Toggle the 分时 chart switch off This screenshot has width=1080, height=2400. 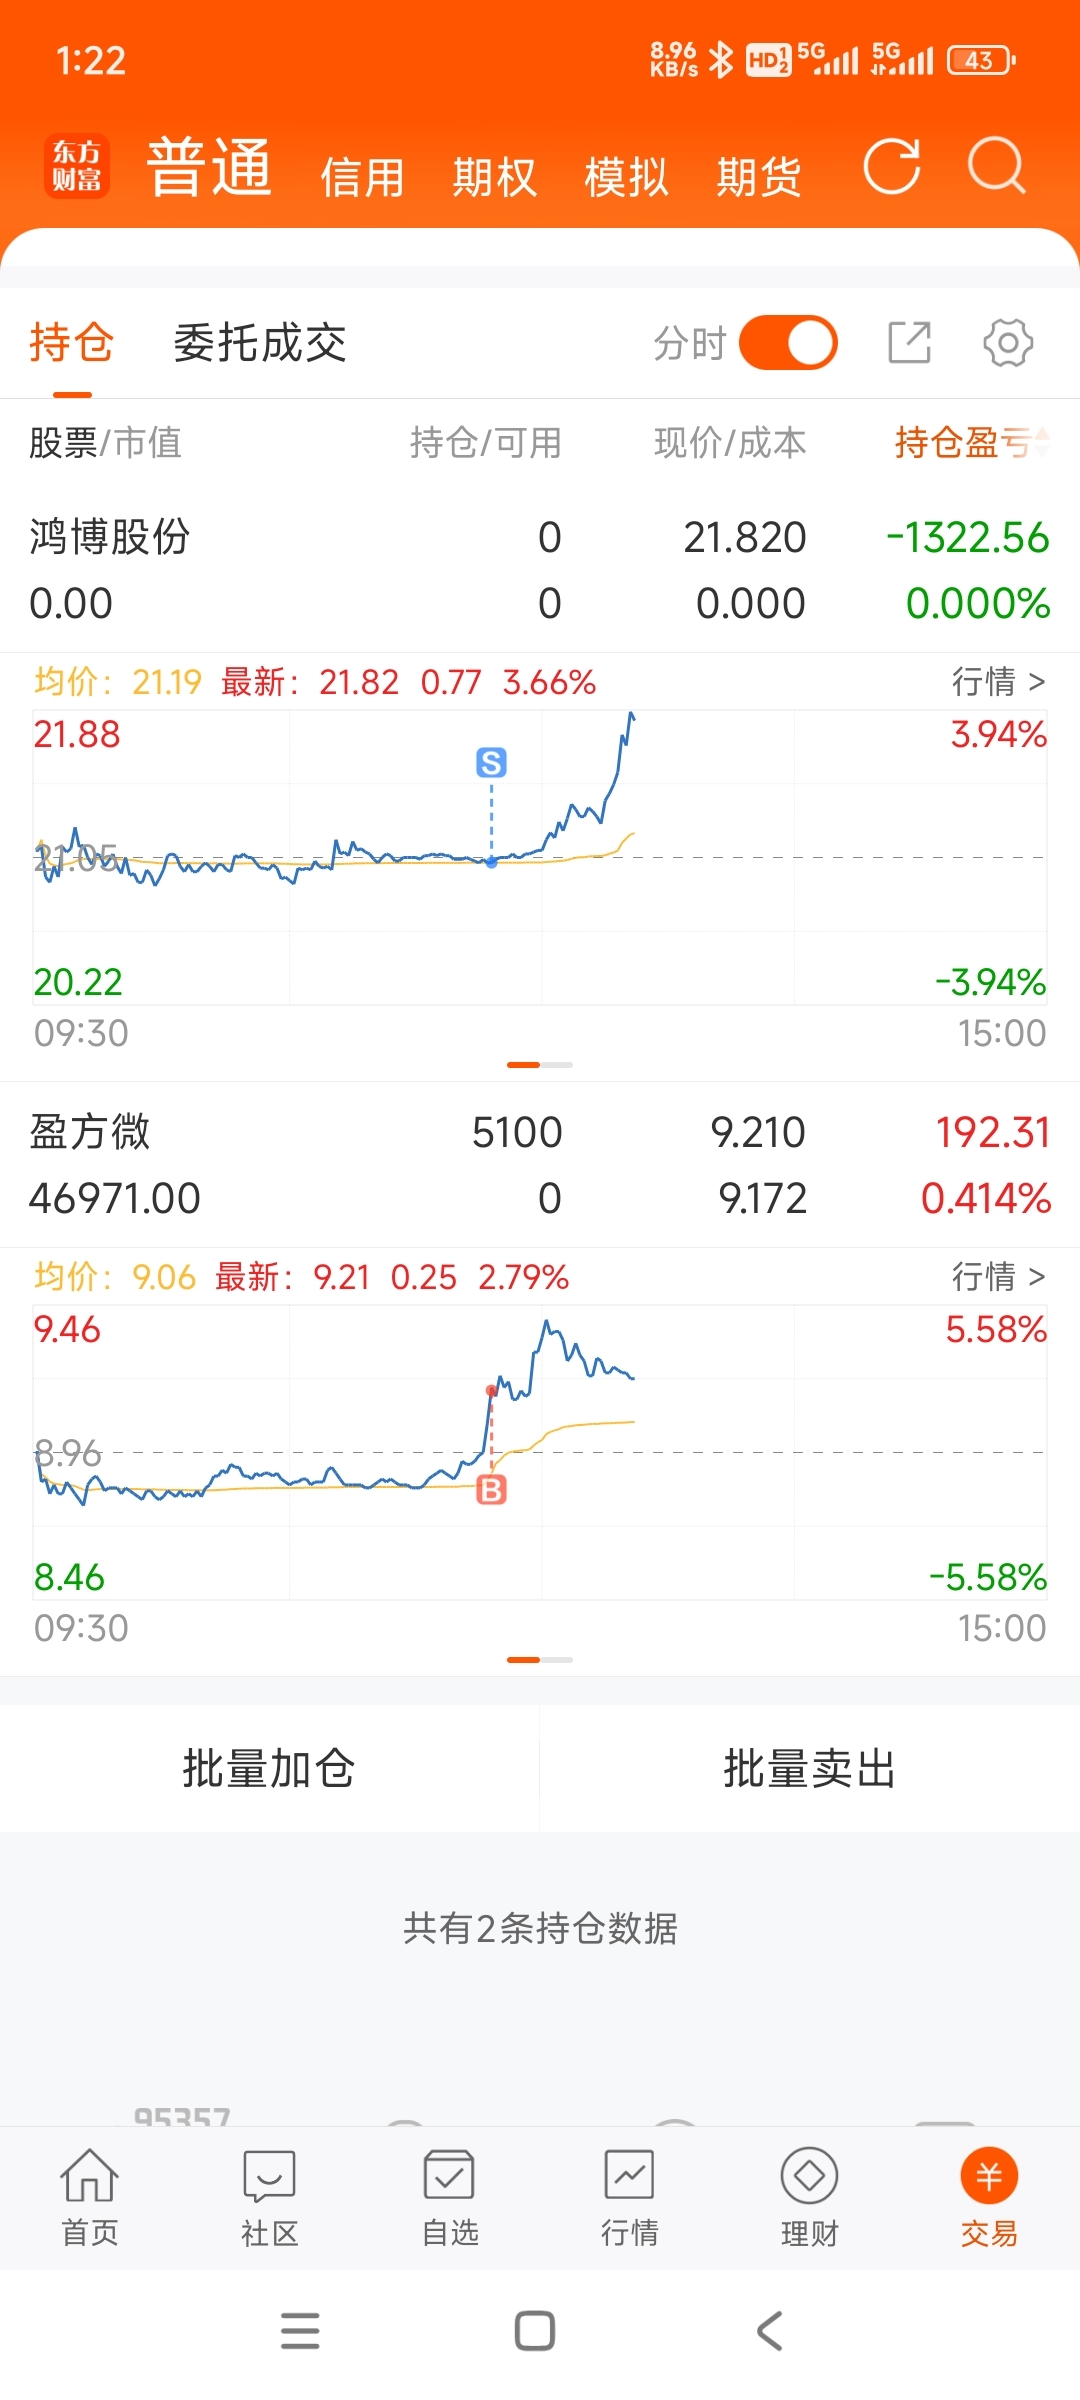788,343
